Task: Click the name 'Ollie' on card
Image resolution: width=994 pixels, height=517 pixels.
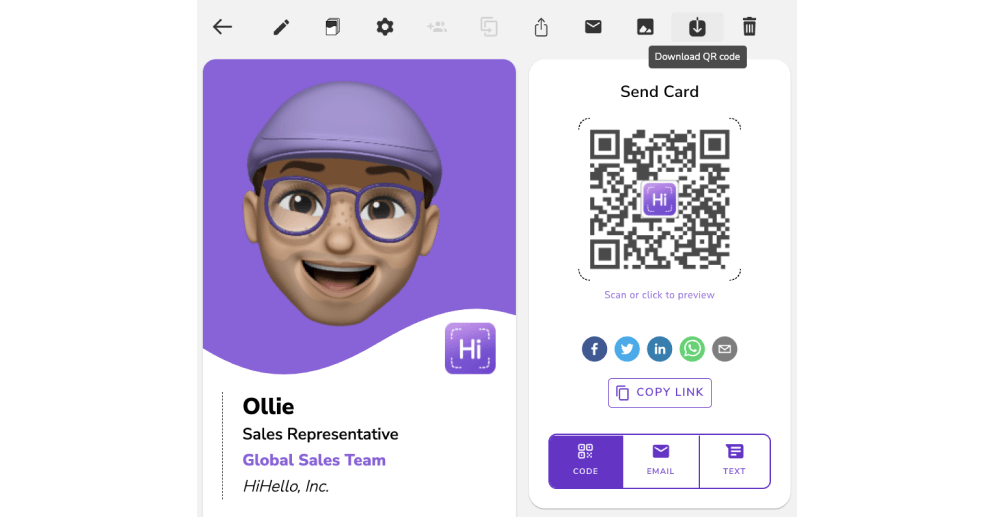Action: (268, 406)
